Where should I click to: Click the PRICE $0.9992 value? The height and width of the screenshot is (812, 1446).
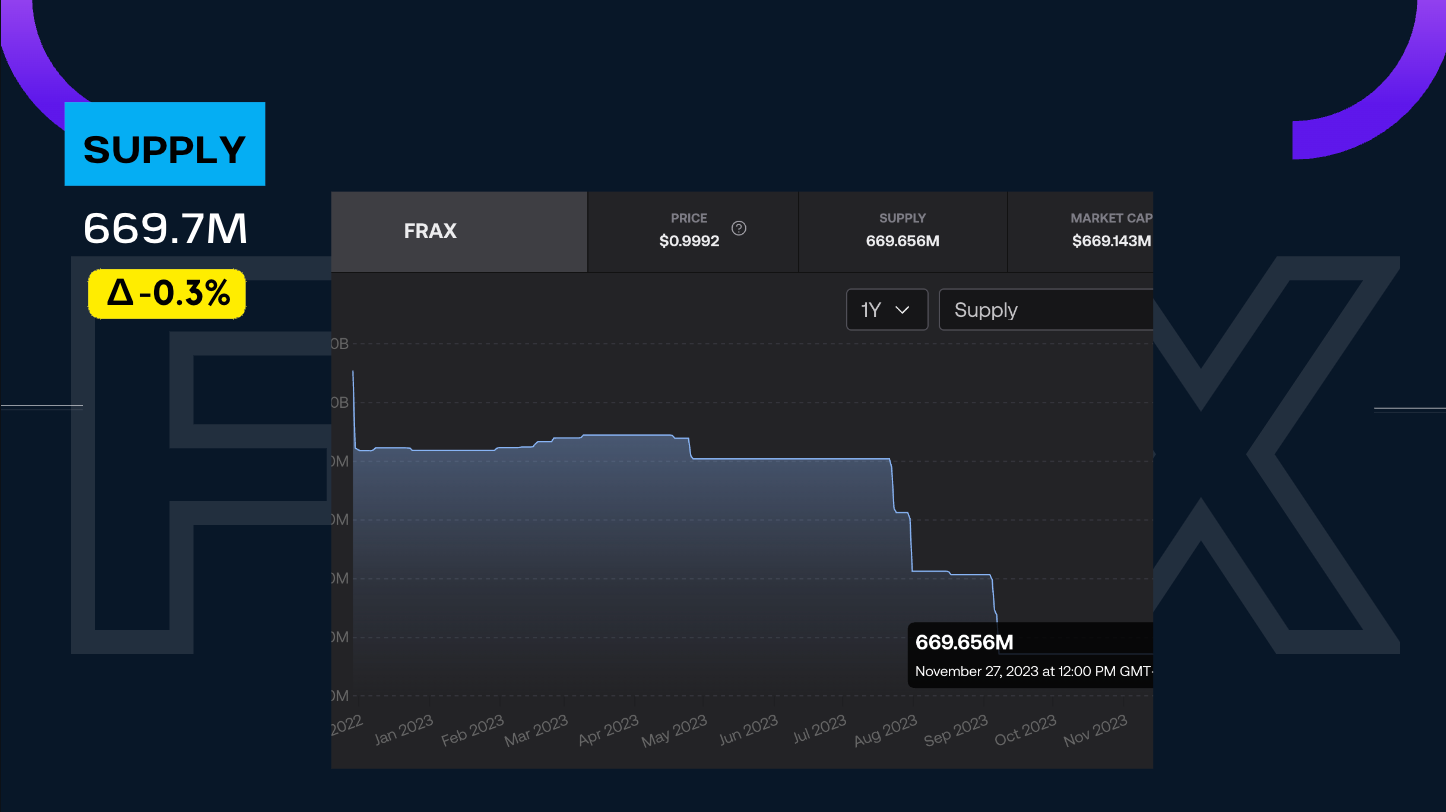coord(689,241)
